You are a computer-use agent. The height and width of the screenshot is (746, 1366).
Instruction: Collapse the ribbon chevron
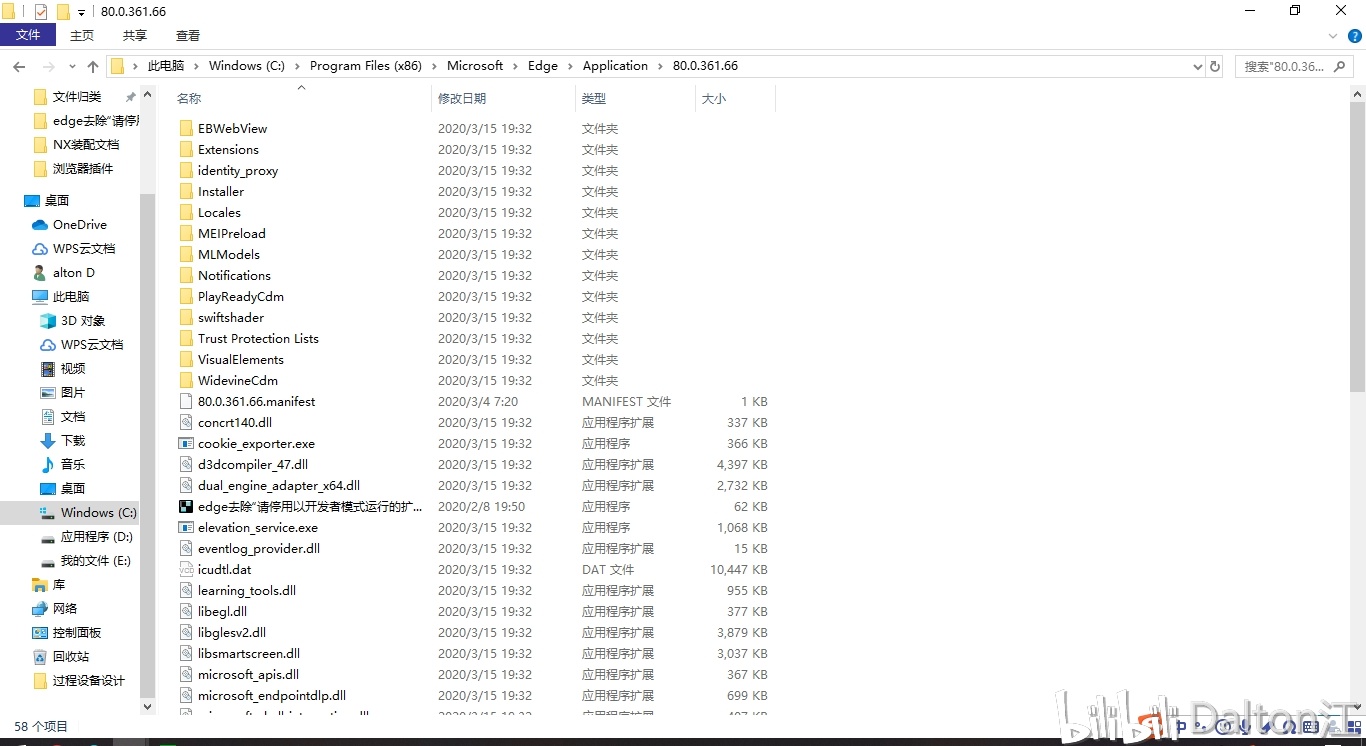tap(1333, 36)
